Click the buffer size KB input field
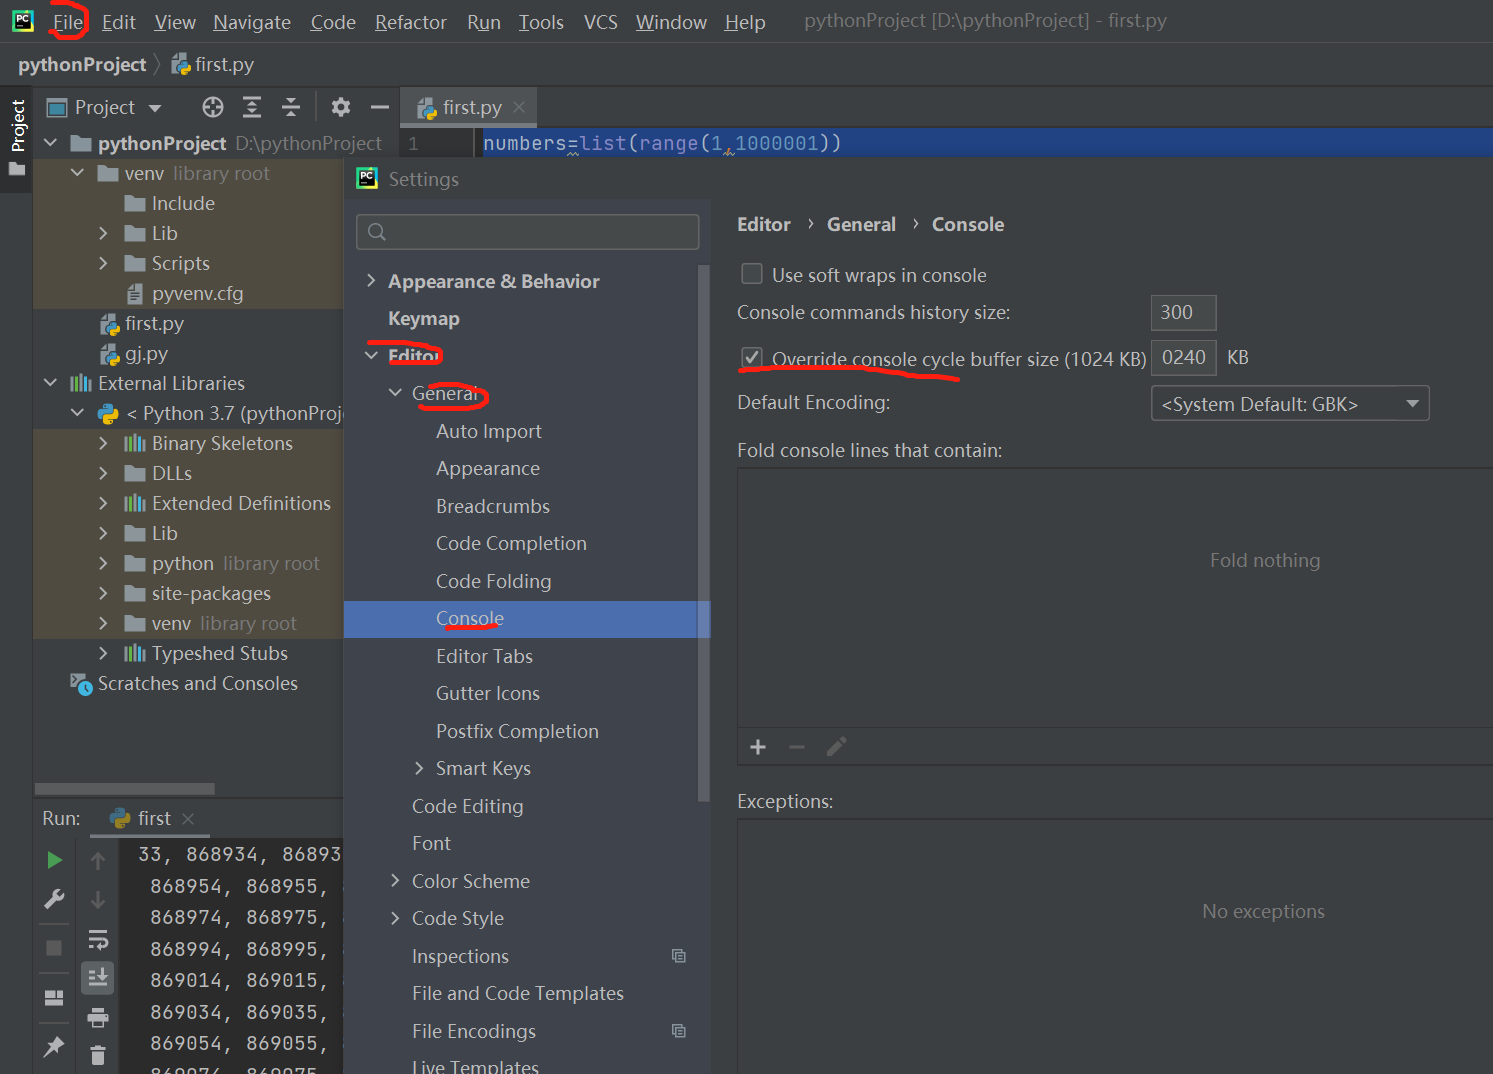 coord(1183,357)
